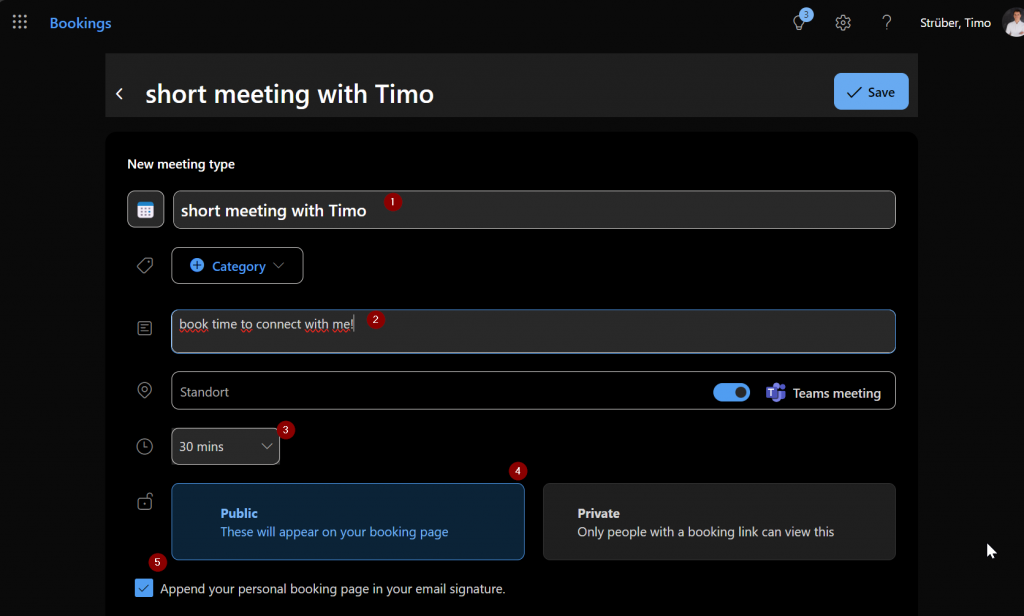Select the Public visibility option

348,522
